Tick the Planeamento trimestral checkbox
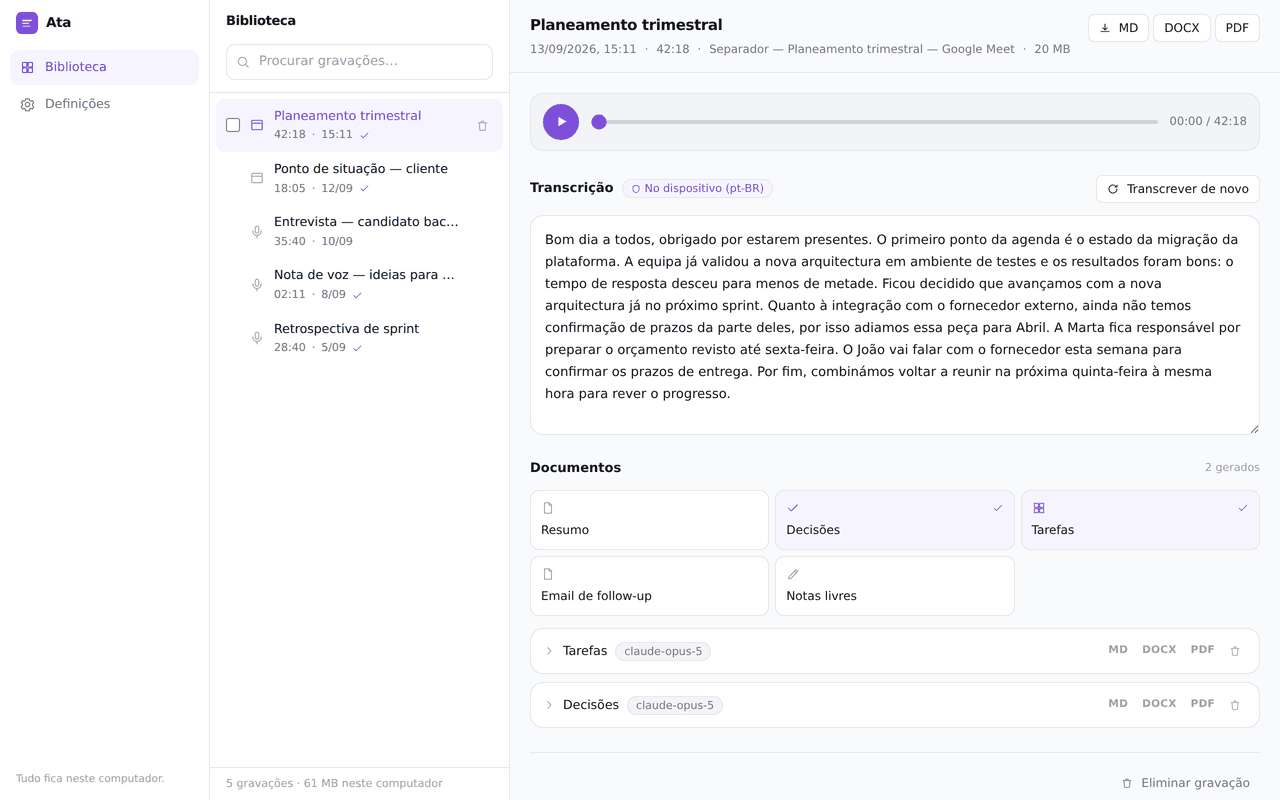The image size is (1280, 800). pos(233,125)
